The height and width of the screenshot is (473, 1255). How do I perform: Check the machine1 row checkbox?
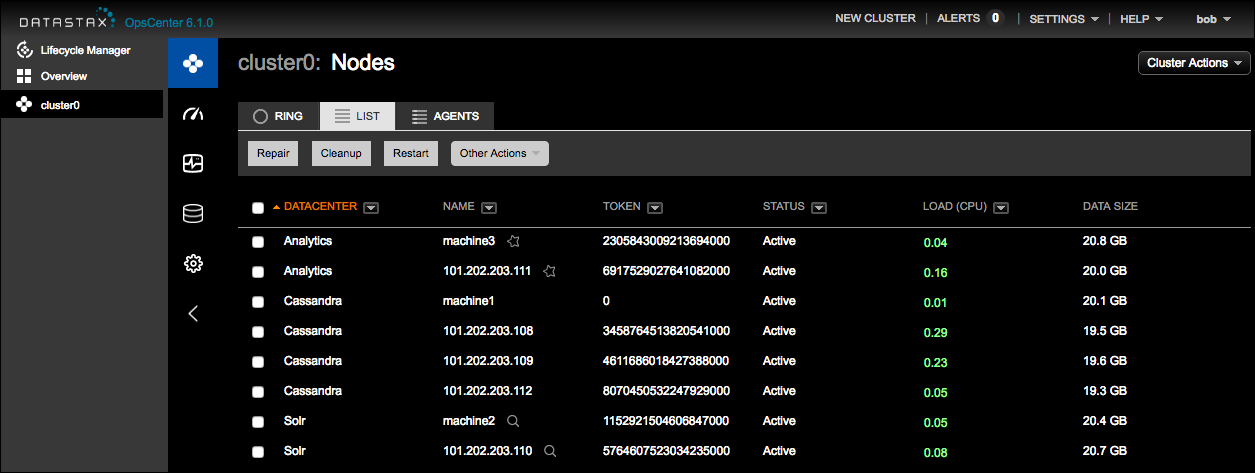[258, 302]
